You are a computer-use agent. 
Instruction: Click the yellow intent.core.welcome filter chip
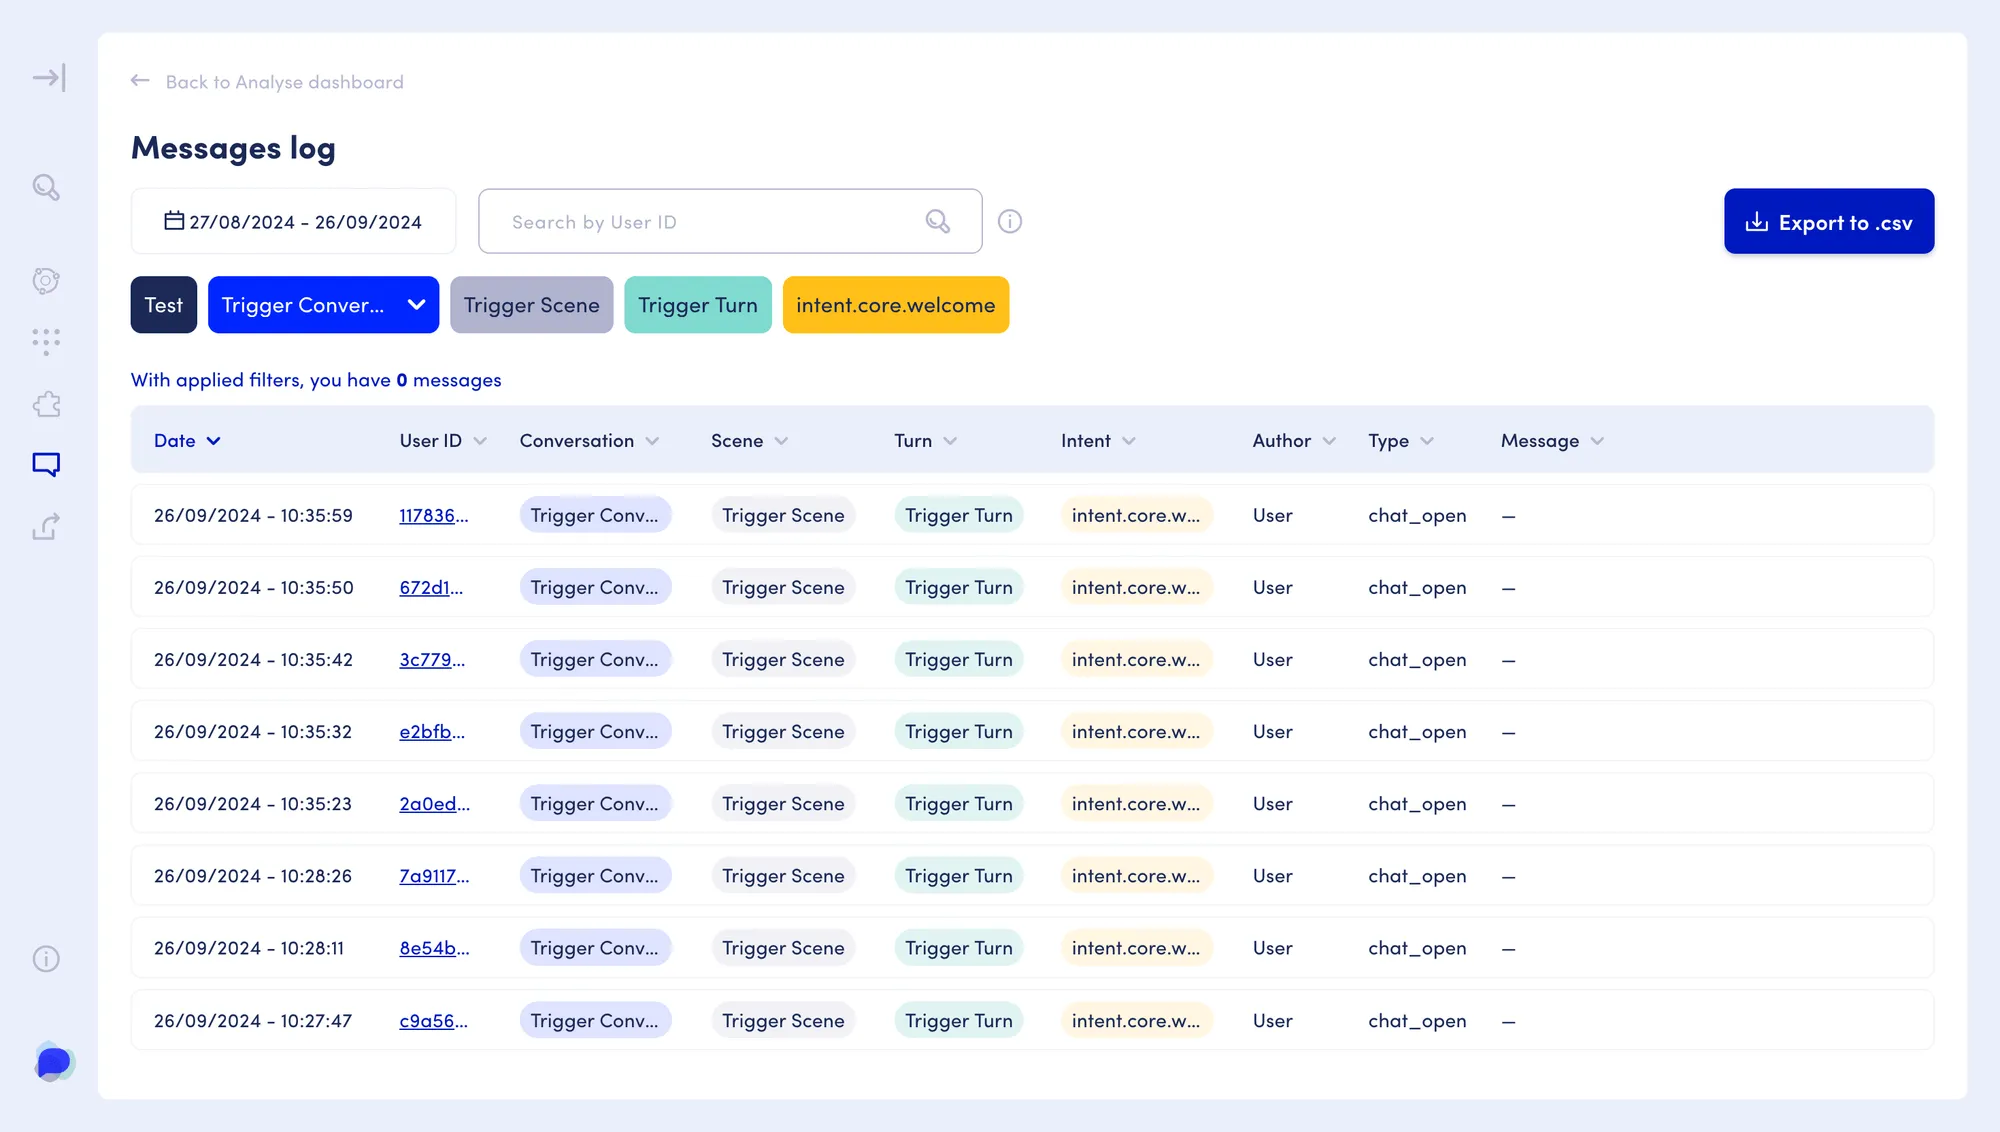coord(895,305)
